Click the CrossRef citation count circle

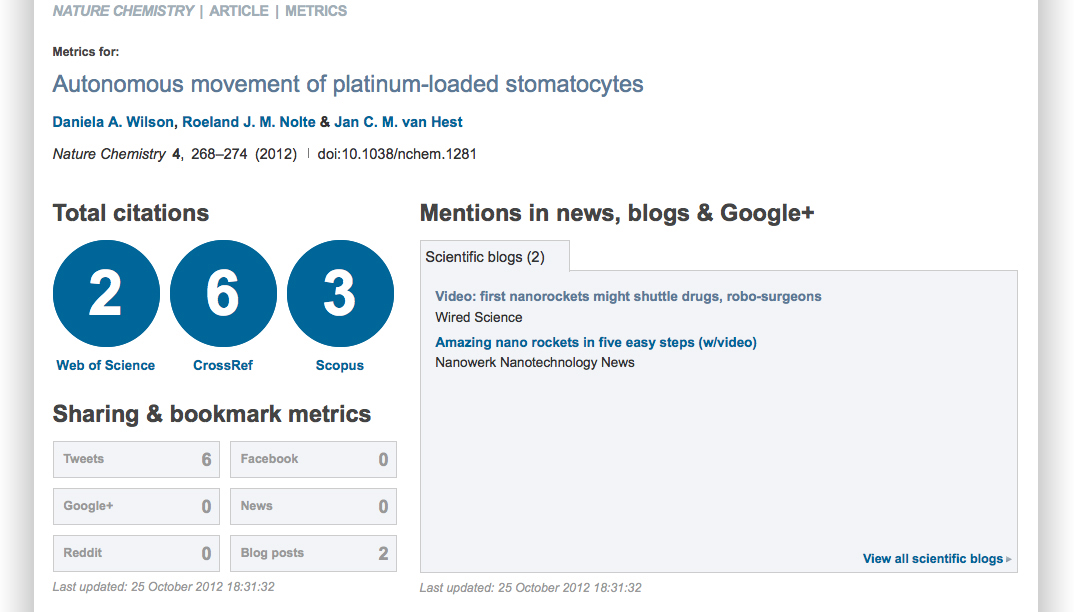[x=223, y=294]
